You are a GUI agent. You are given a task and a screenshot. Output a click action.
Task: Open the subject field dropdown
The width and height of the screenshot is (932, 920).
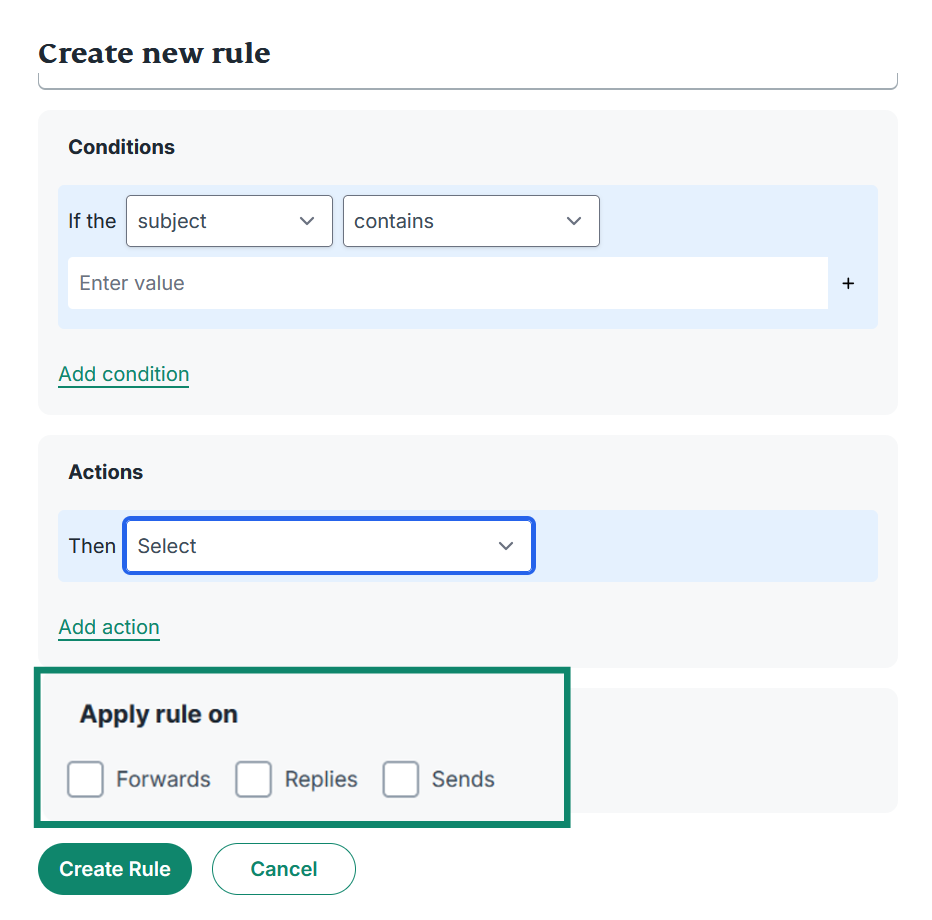229,221
